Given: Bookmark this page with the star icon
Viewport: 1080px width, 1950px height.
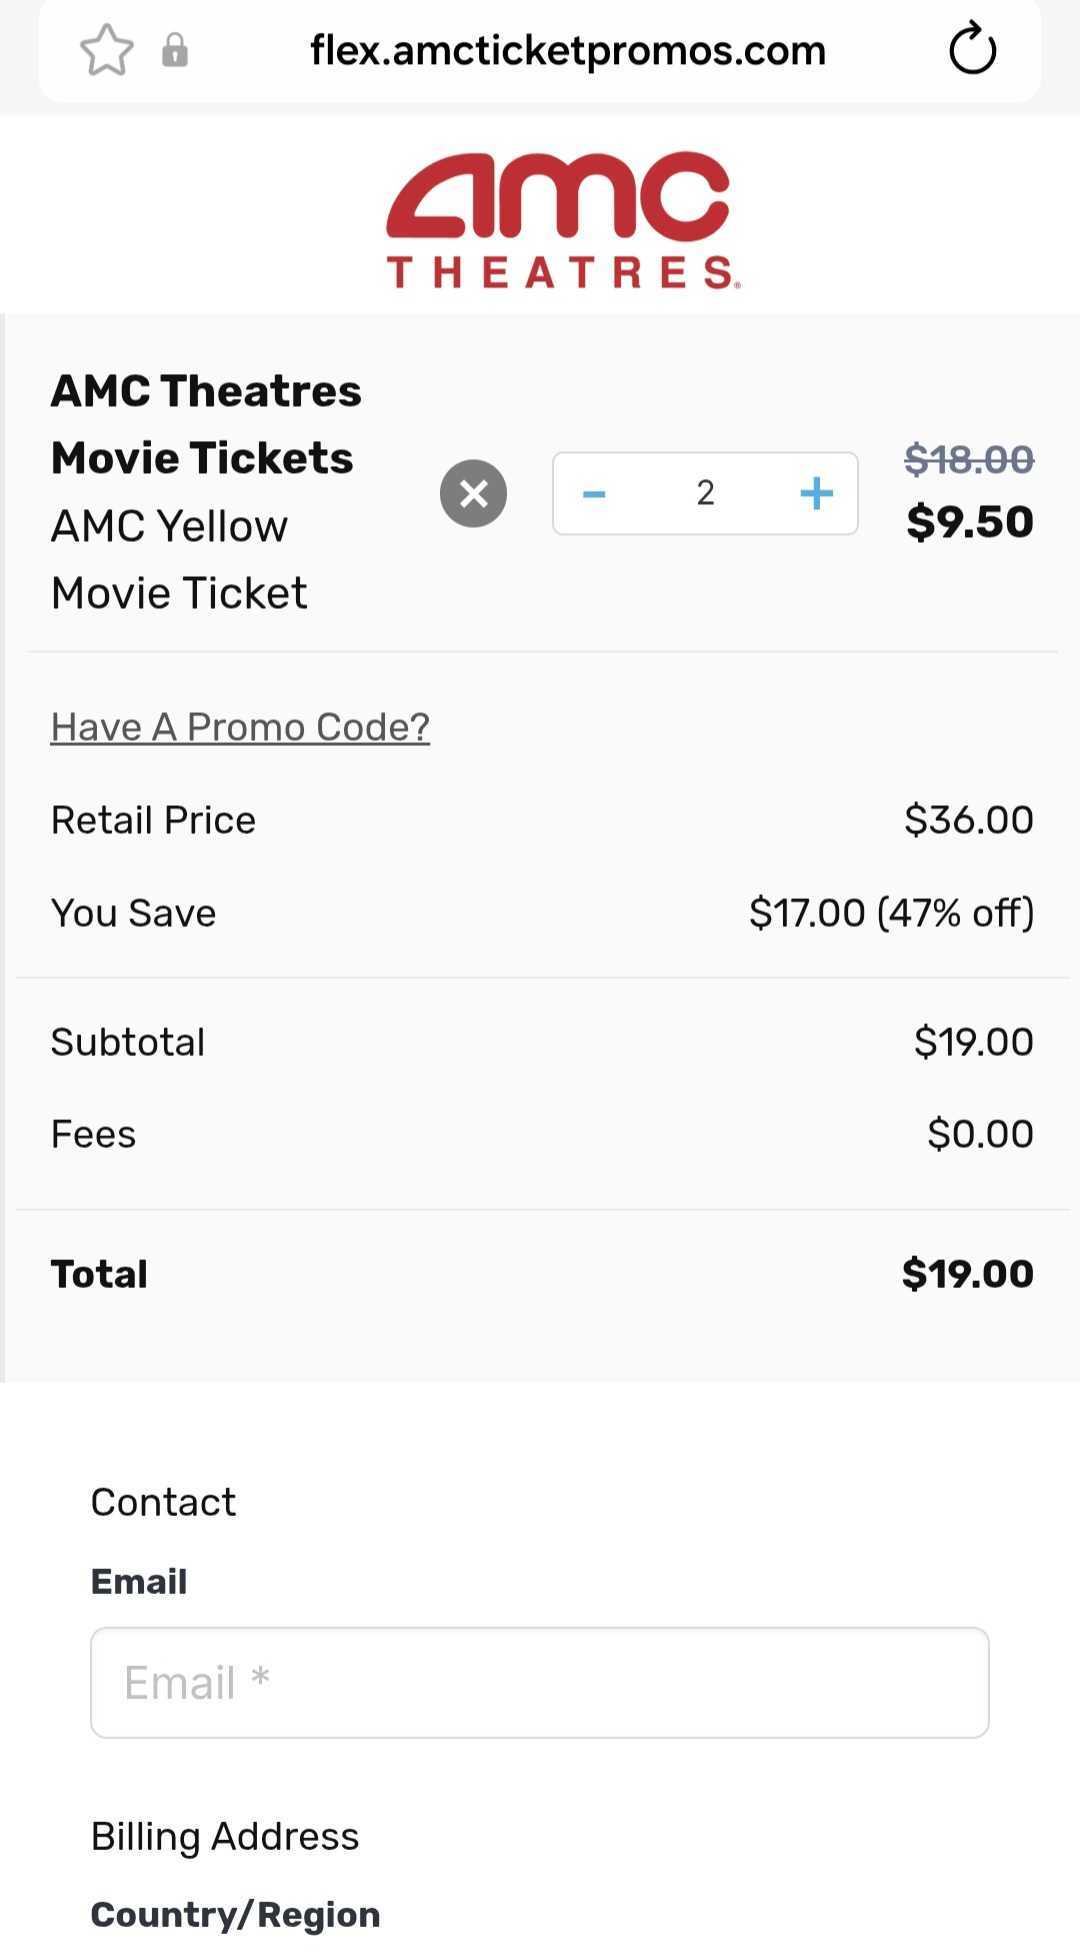Looking at the screenshot, I should (x=106, y=50).
